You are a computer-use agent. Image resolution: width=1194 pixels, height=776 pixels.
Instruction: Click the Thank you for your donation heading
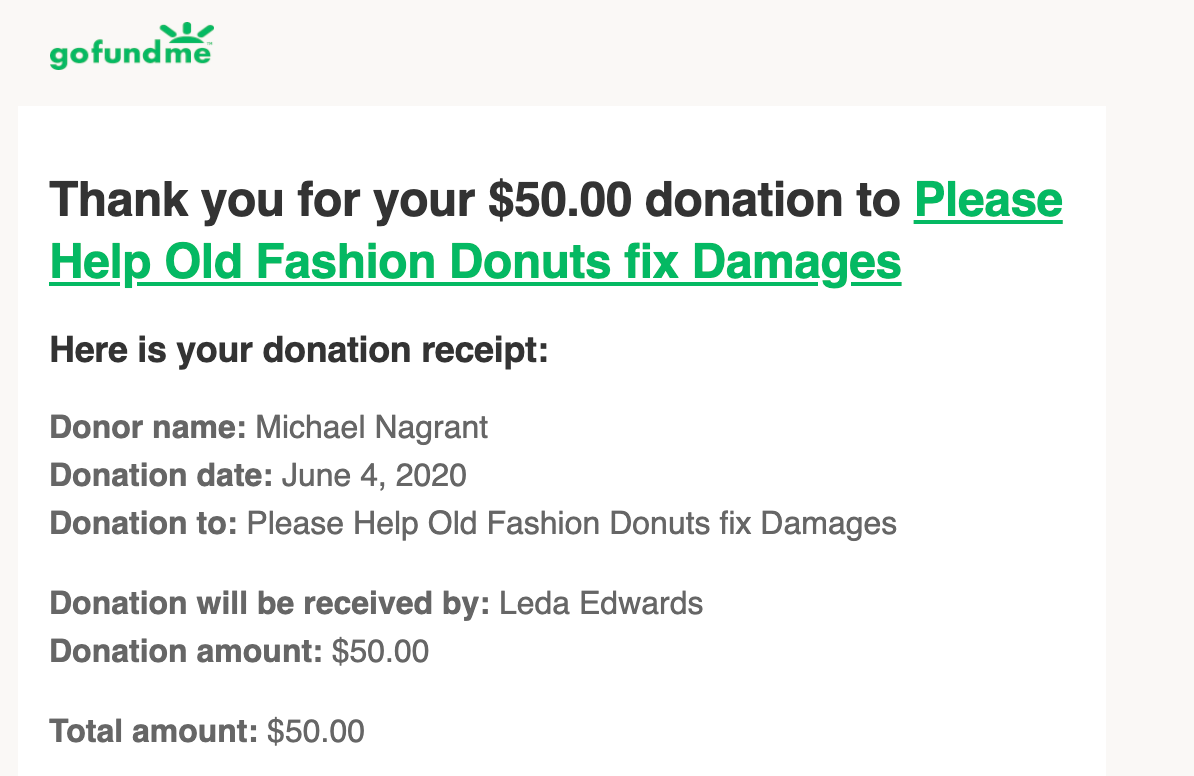click(x=556, y=231)
